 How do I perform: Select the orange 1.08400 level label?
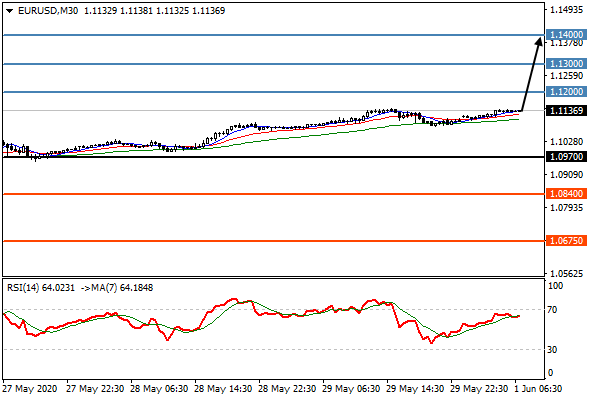(566, 194)
